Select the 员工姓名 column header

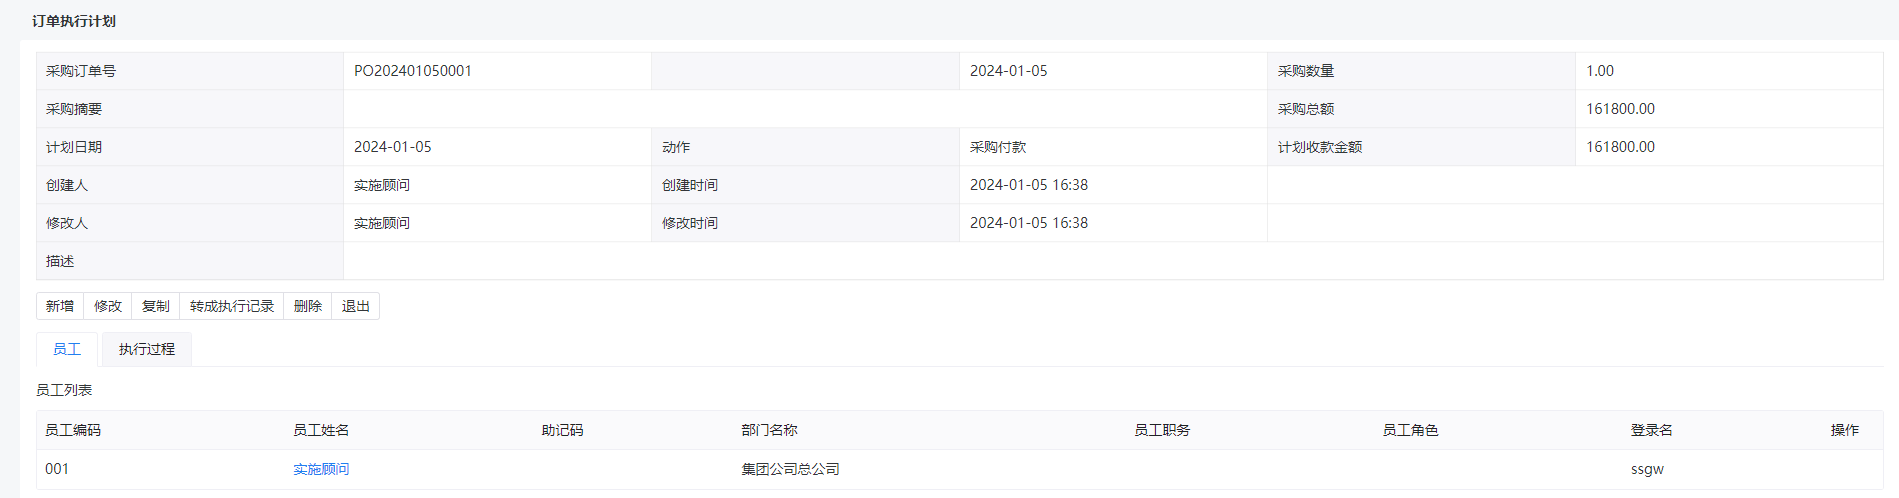(x=321, y=430)
